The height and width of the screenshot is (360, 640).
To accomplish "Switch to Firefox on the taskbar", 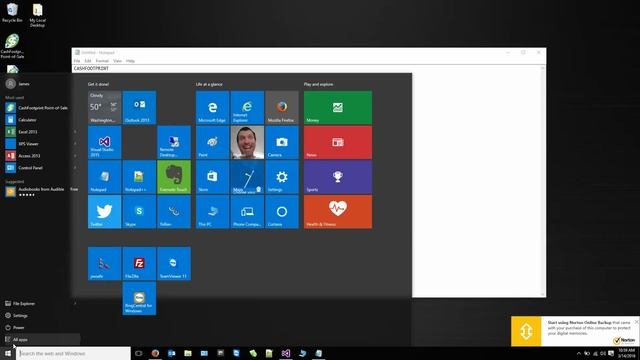I will pos(155,353).
